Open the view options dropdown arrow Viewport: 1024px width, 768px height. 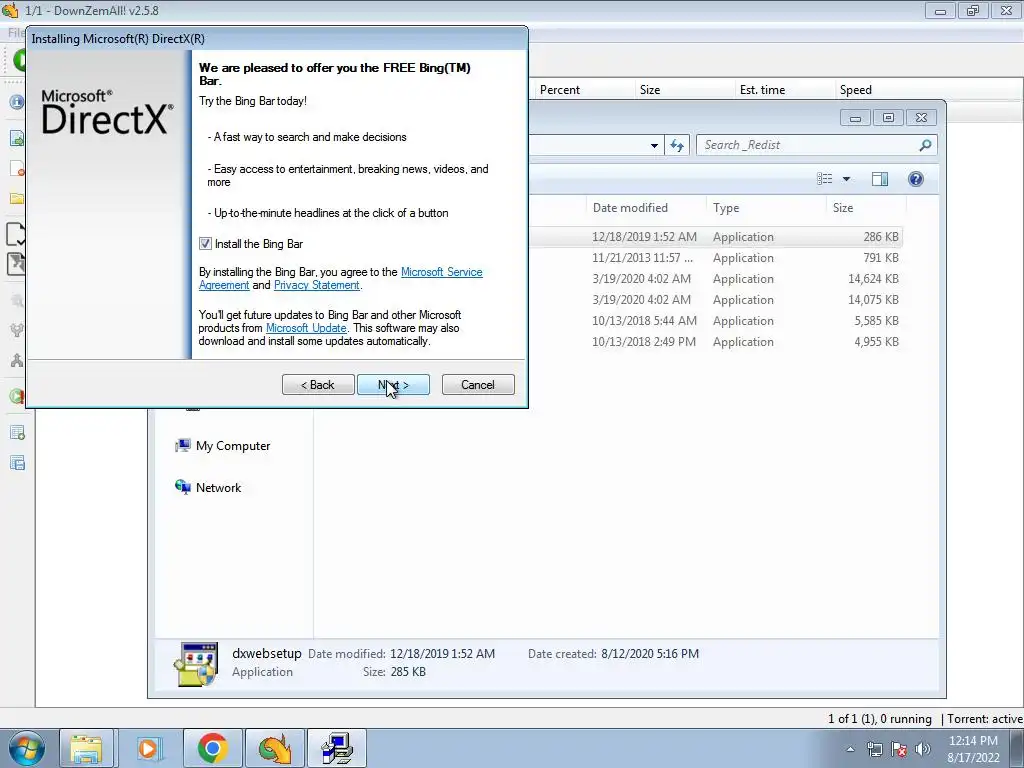click(846, 179)
